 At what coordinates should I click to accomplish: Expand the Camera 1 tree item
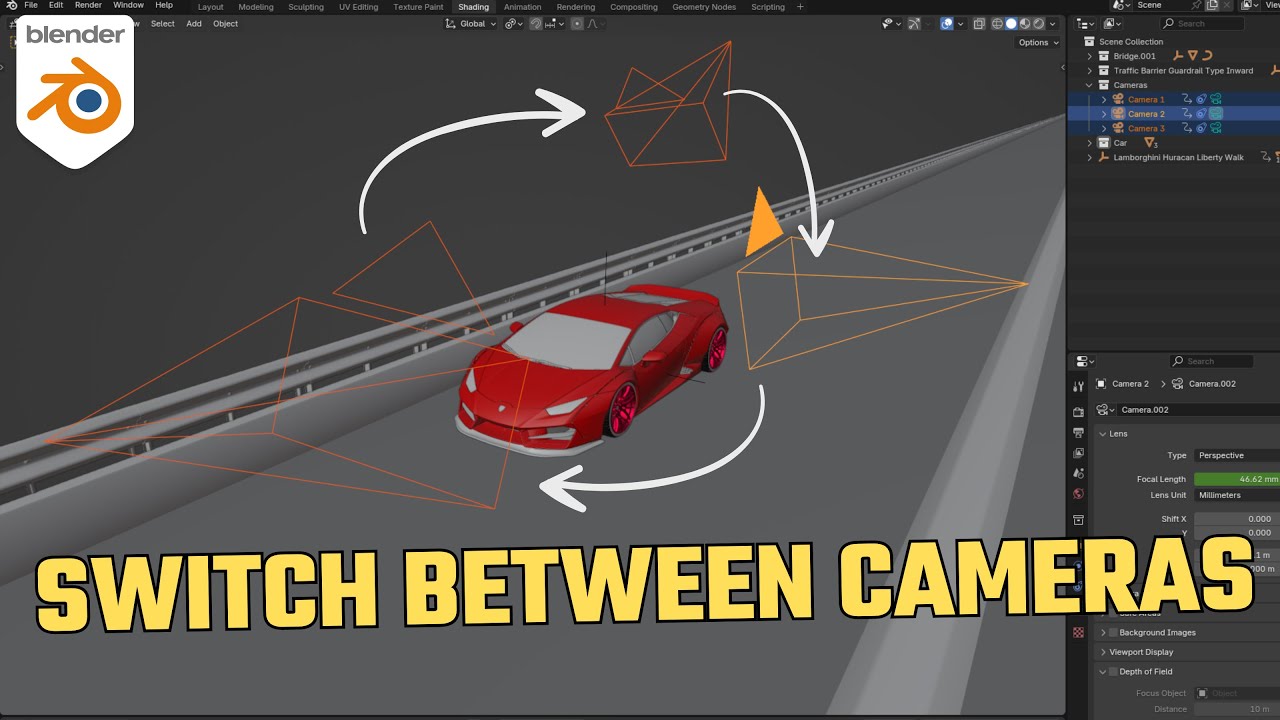click(x=1104, y=99)
